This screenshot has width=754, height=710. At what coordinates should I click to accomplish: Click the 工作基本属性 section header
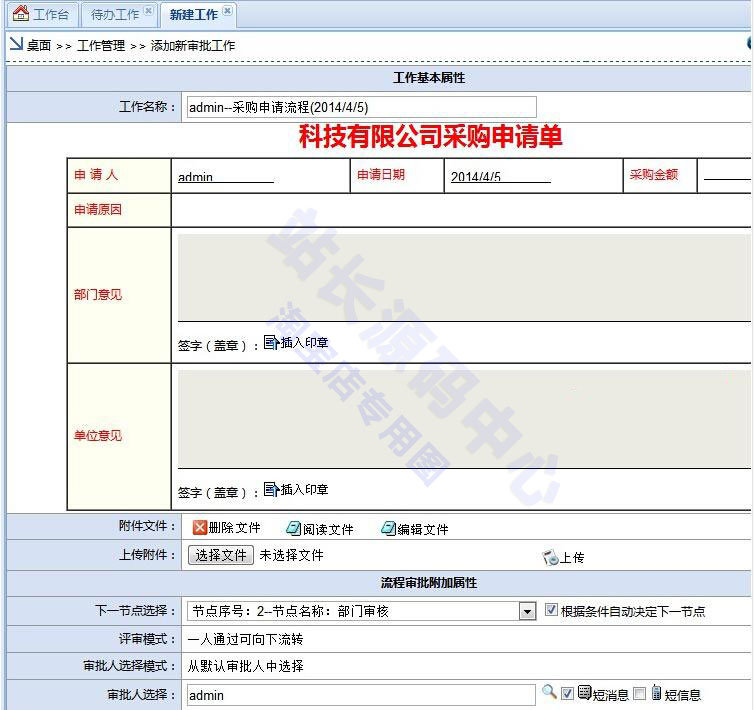429,77
